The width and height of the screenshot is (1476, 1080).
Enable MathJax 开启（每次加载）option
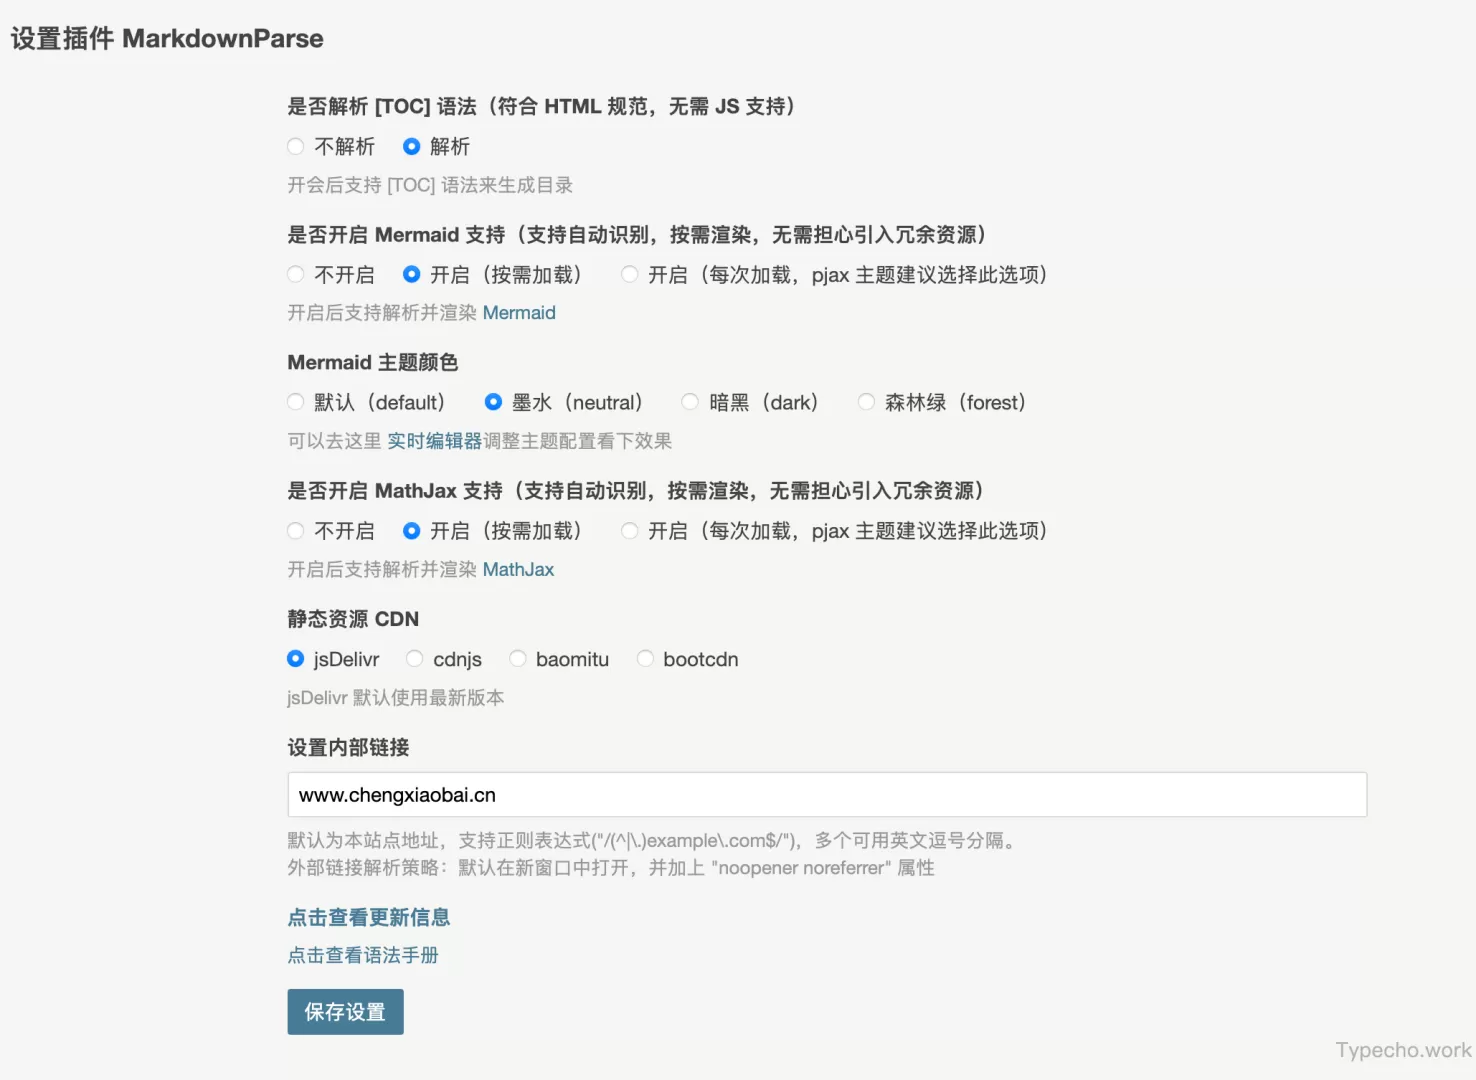click(x=629, y=530)
